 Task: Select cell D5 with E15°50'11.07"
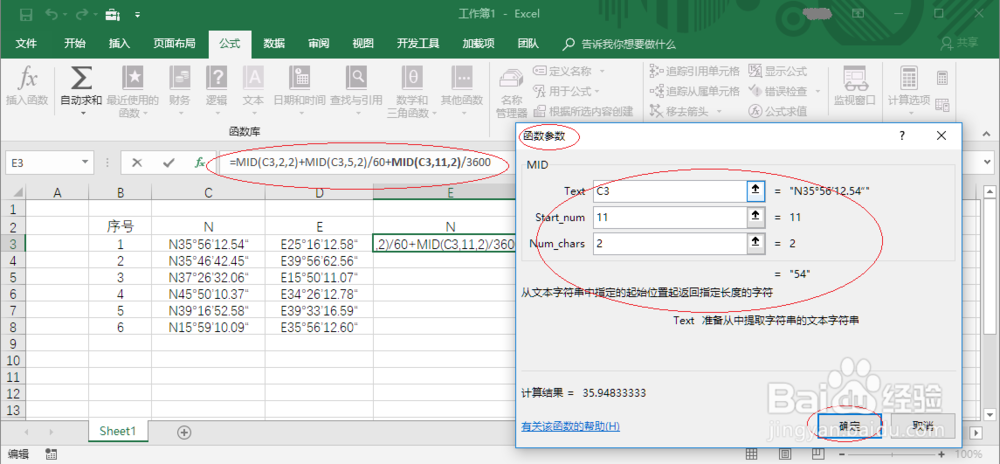(319, 277)
